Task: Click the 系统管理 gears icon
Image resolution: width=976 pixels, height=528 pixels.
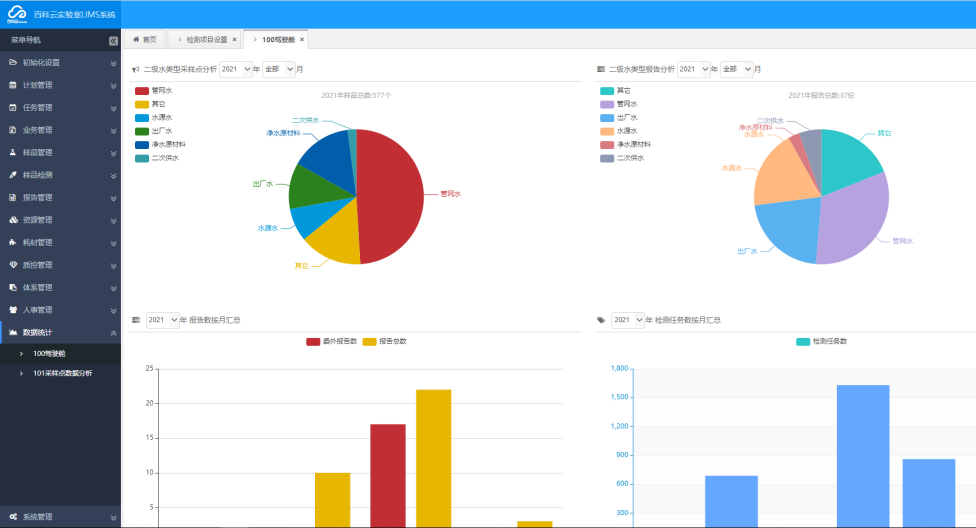Action: [x=13, y=517]
